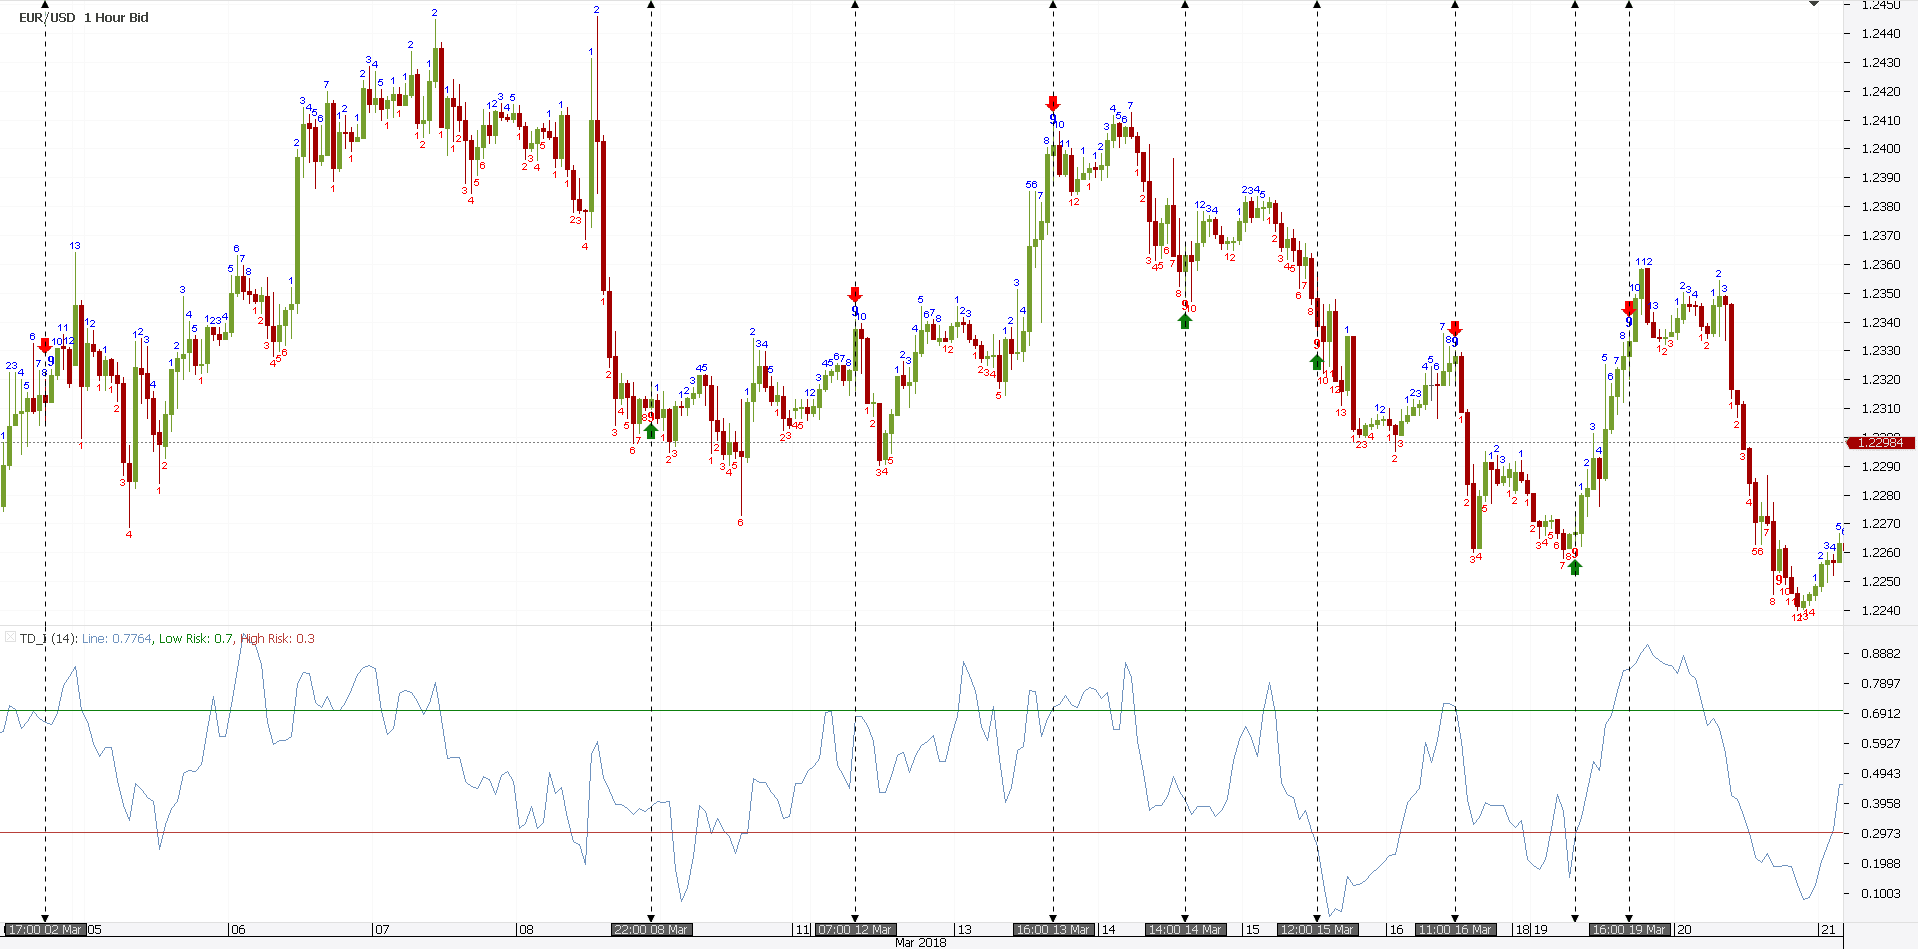Viewport: 1918px width, 949px height.
Task: Select the red sell arrow near 16 Mar
Action: point(1455,328)
